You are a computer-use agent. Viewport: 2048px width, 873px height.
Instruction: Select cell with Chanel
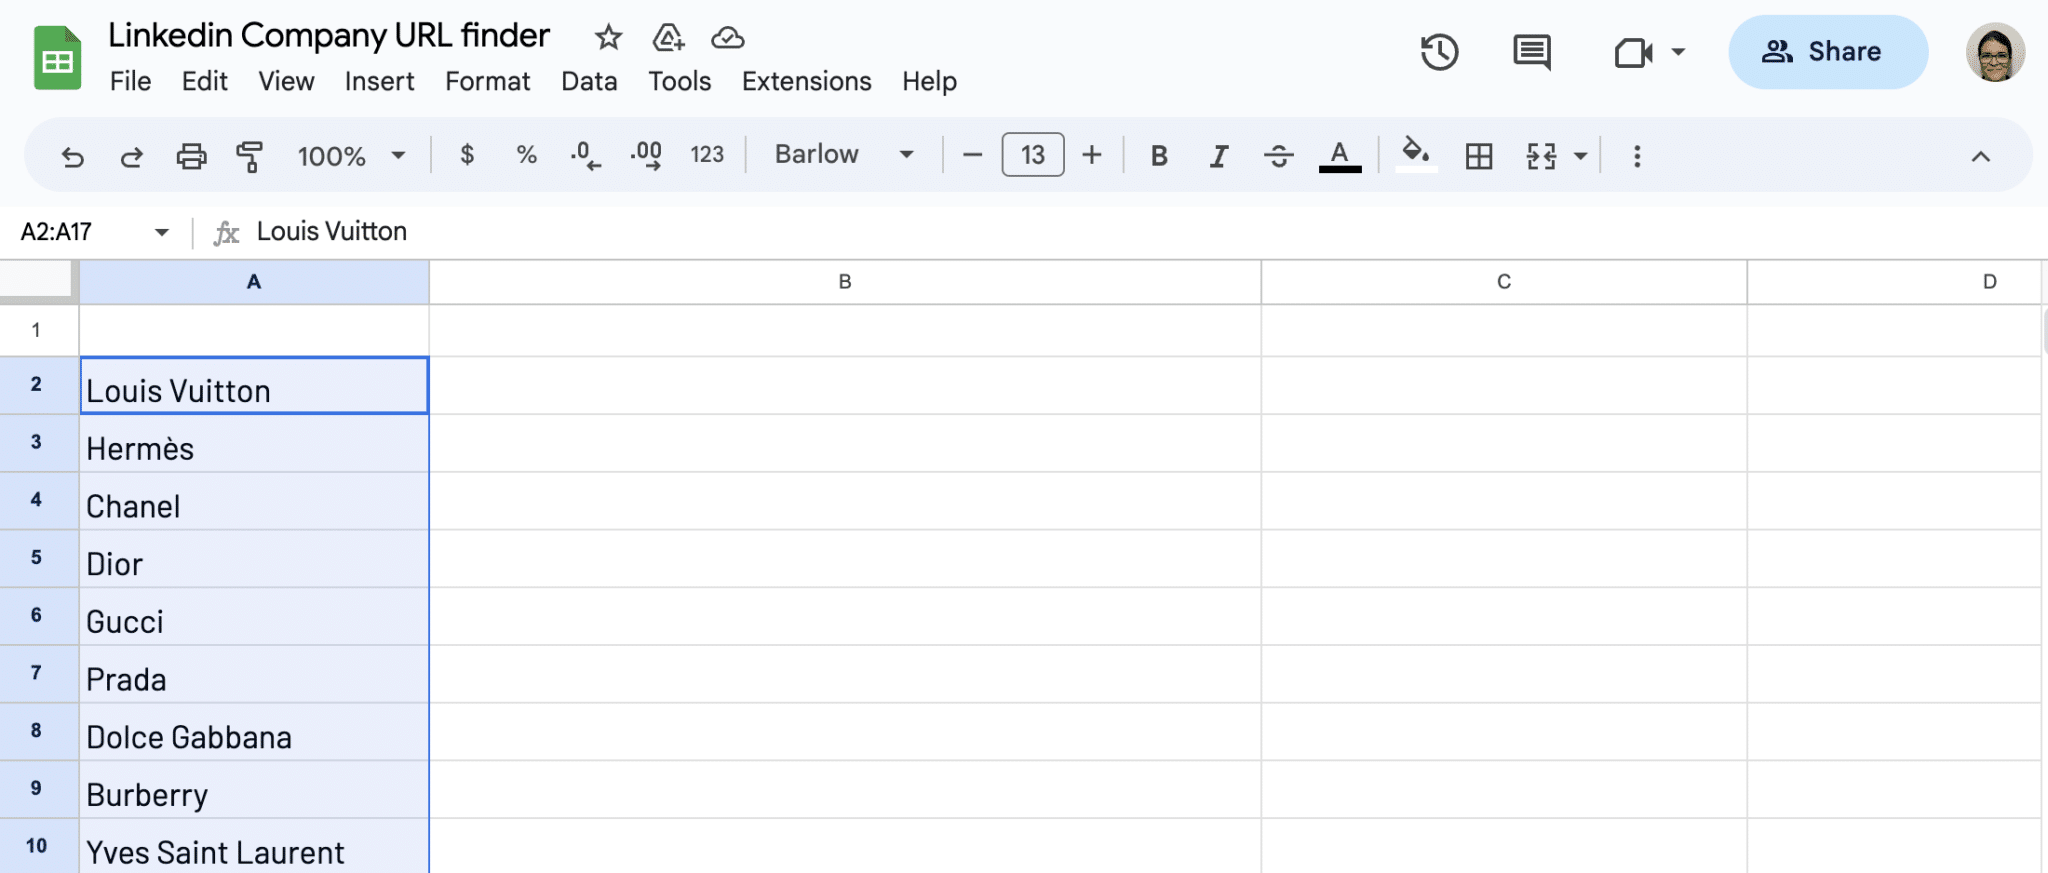point(254,502)
